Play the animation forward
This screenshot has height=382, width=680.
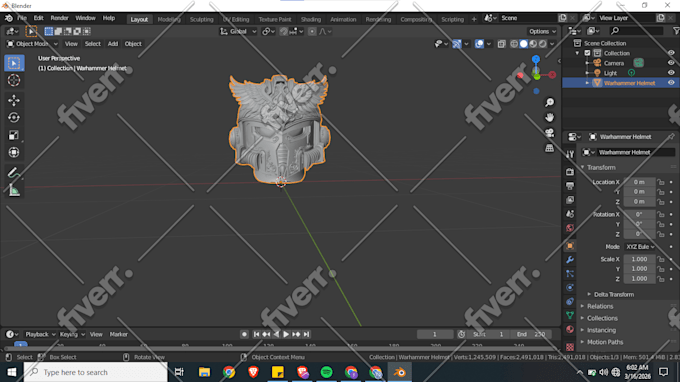point(286,334)
